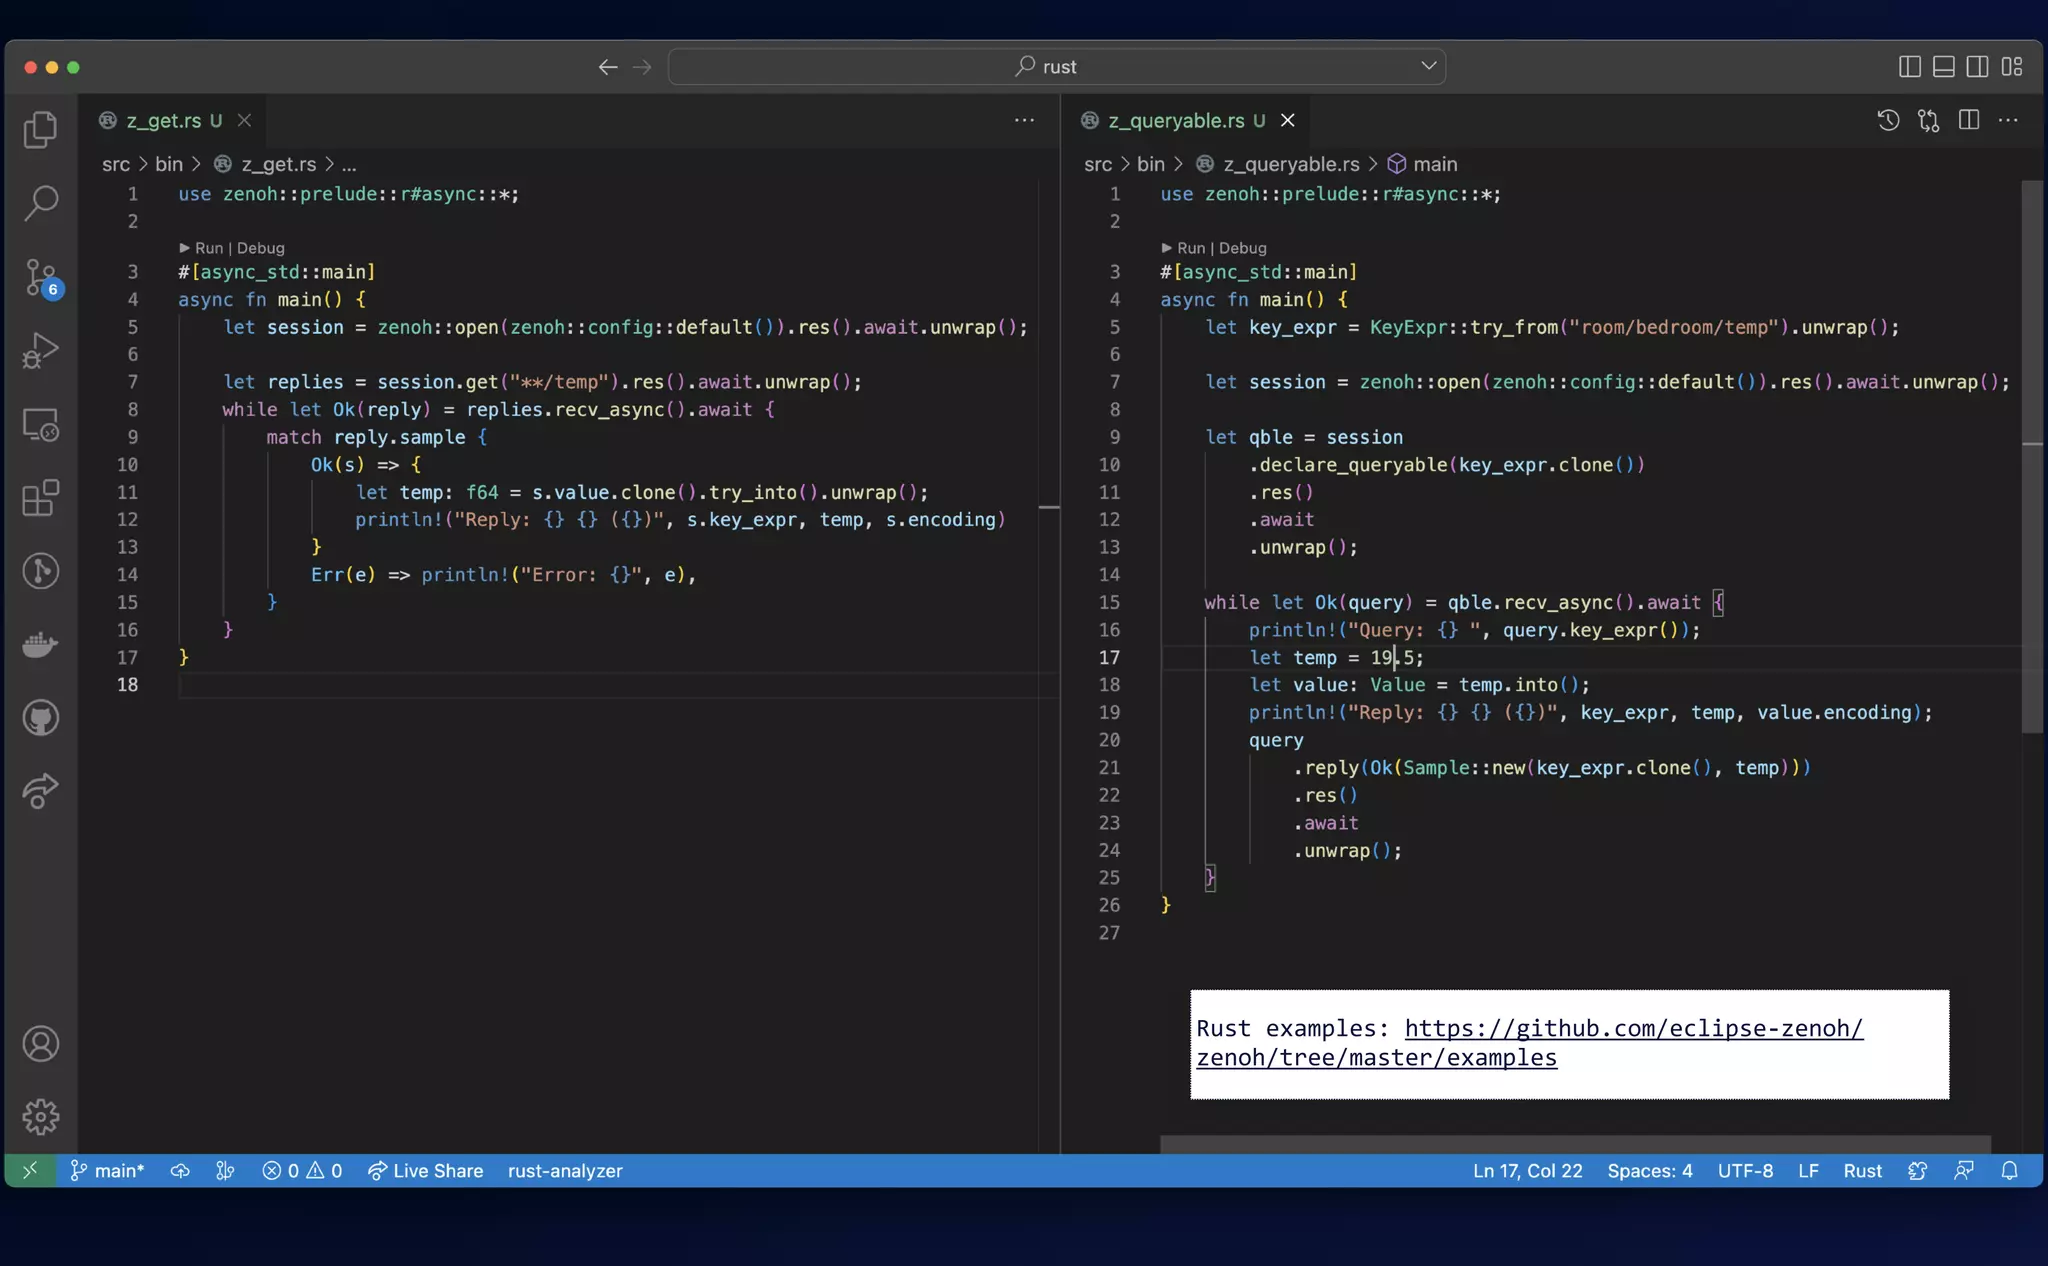
Task: Place cursor on line 18 in z_get.rs
Action: [x=618, y=685]
